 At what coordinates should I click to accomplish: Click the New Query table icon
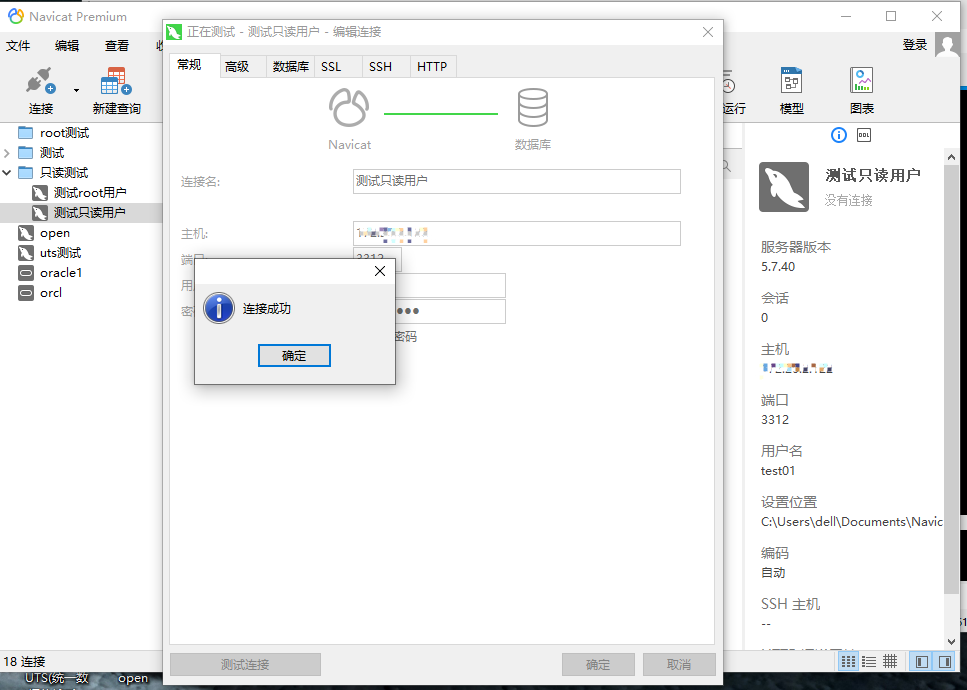tap(116, 81)
